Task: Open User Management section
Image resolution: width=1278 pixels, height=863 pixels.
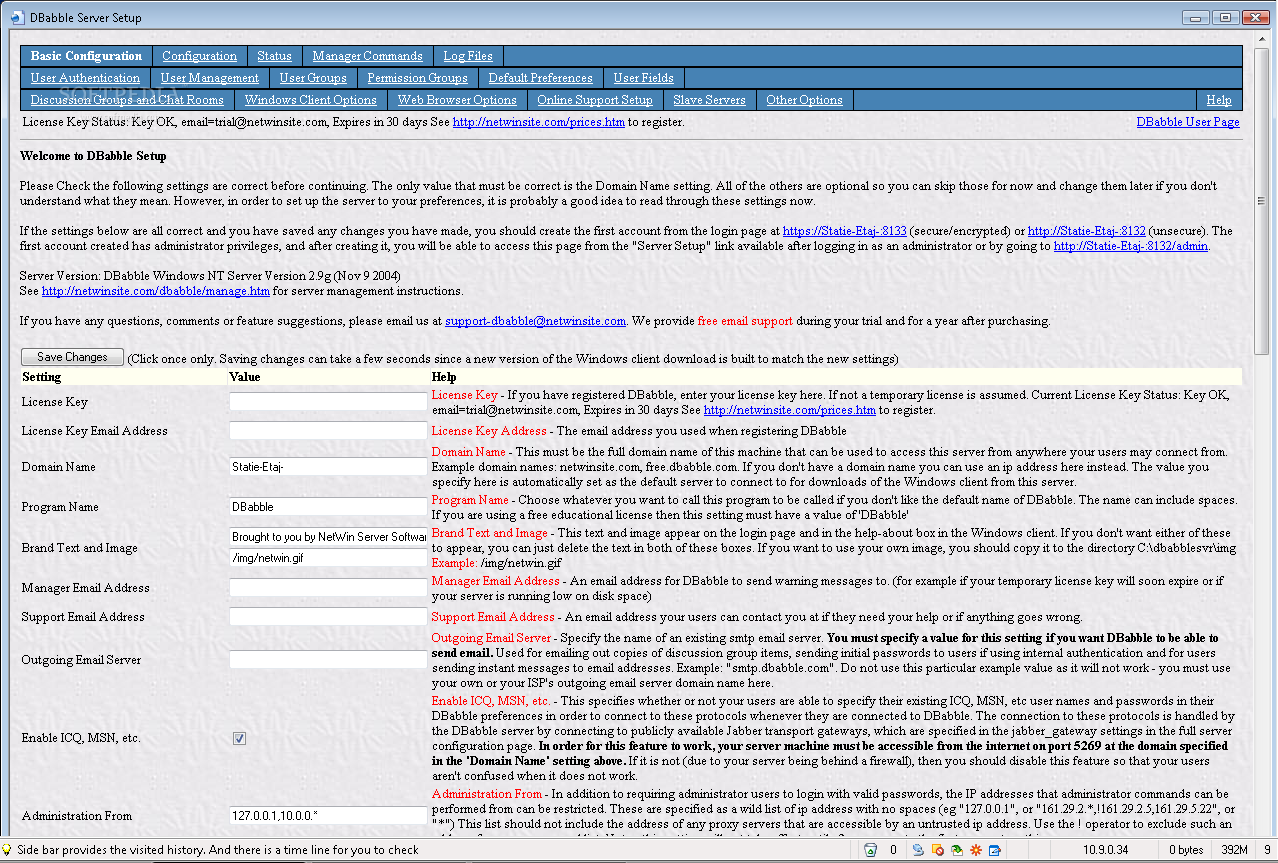Action: (209, 78)
